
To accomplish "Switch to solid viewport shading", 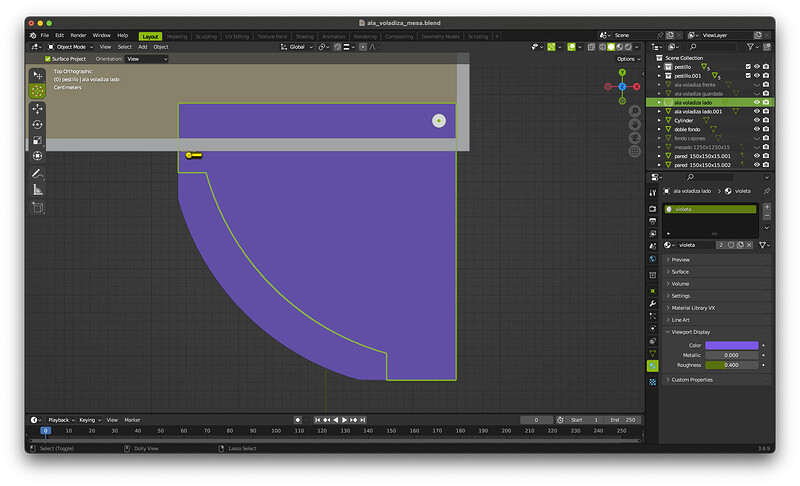I will [611, 47].
